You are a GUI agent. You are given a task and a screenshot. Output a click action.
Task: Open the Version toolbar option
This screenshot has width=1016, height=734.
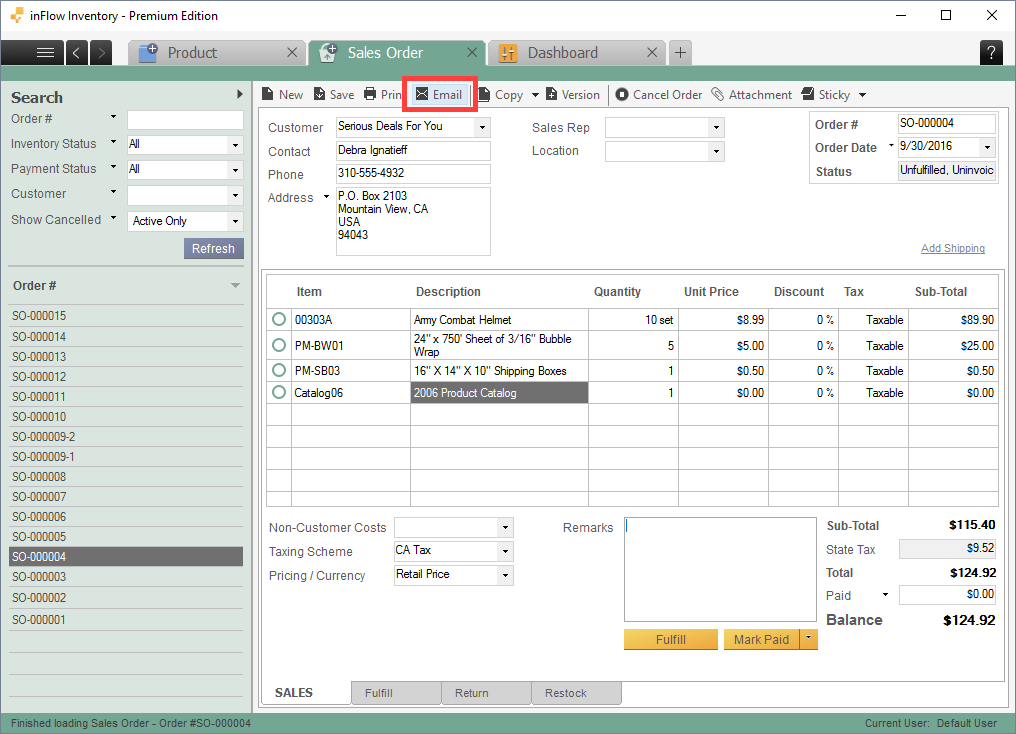point(573,95)
